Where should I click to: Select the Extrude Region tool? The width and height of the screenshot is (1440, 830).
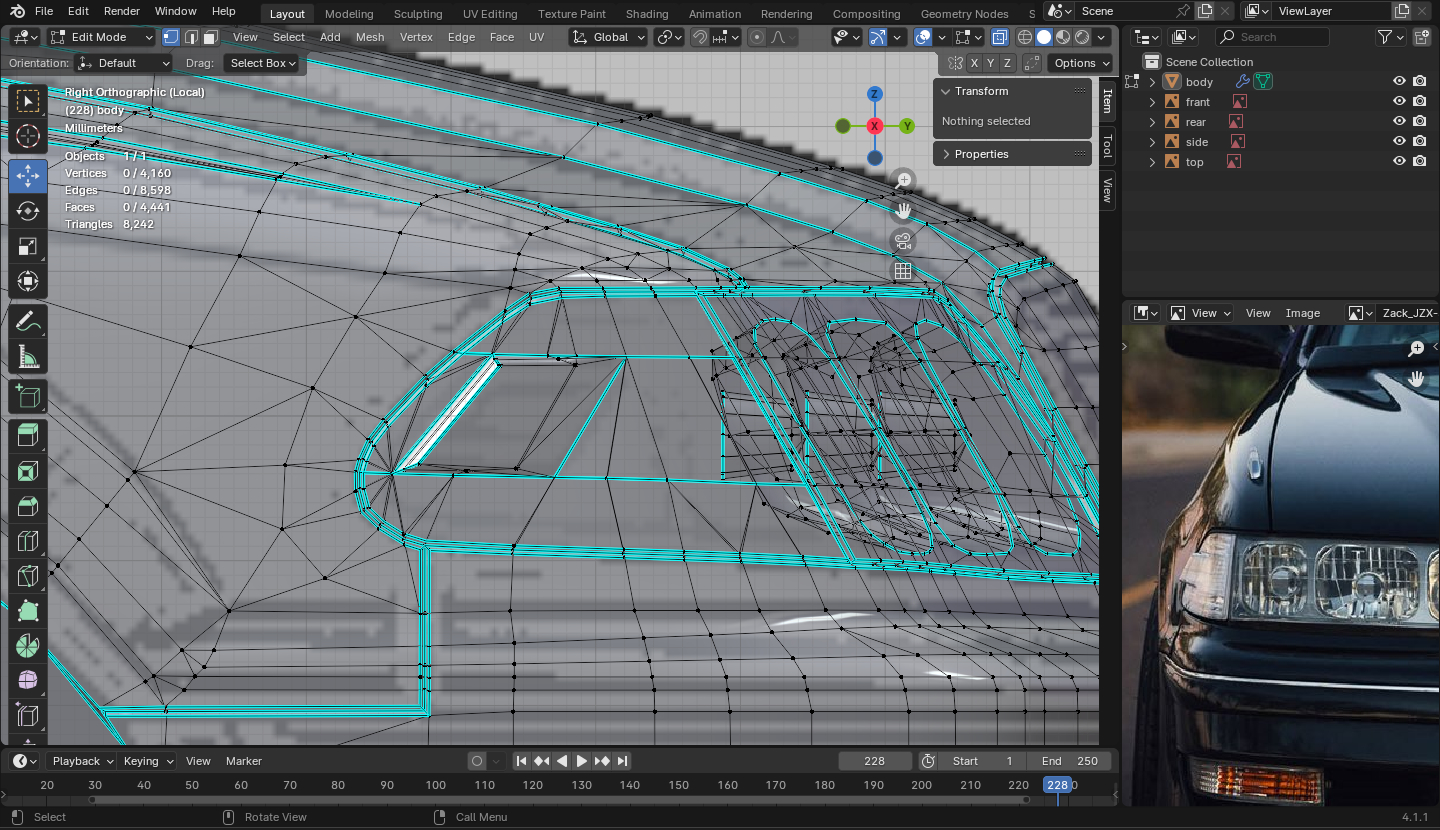[28, 436]
